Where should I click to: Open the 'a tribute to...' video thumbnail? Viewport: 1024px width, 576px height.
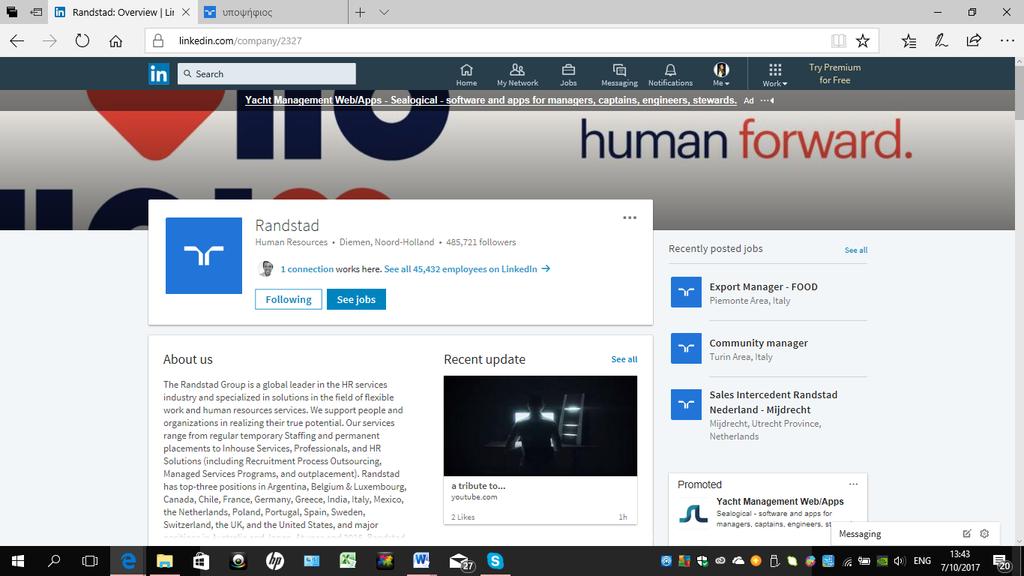(540, 426)
